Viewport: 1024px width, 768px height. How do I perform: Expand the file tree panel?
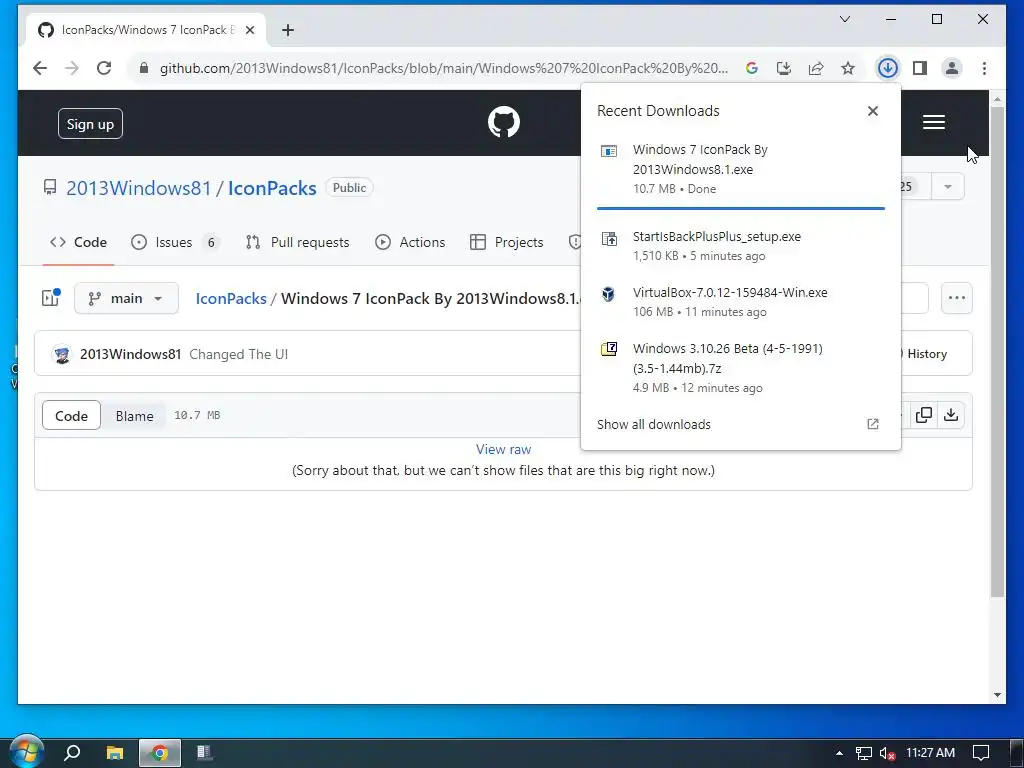point(50,298)
